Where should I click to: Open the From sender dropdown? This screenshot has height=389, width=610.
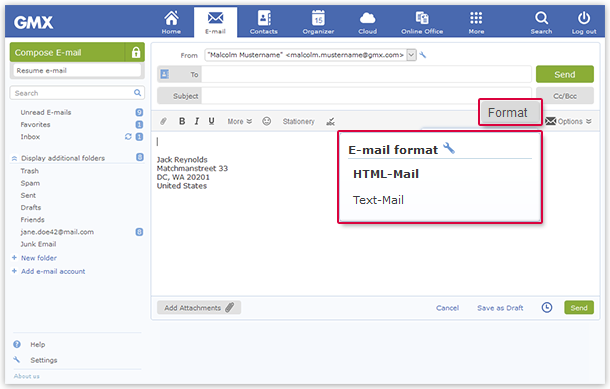(x=411, y=55)
